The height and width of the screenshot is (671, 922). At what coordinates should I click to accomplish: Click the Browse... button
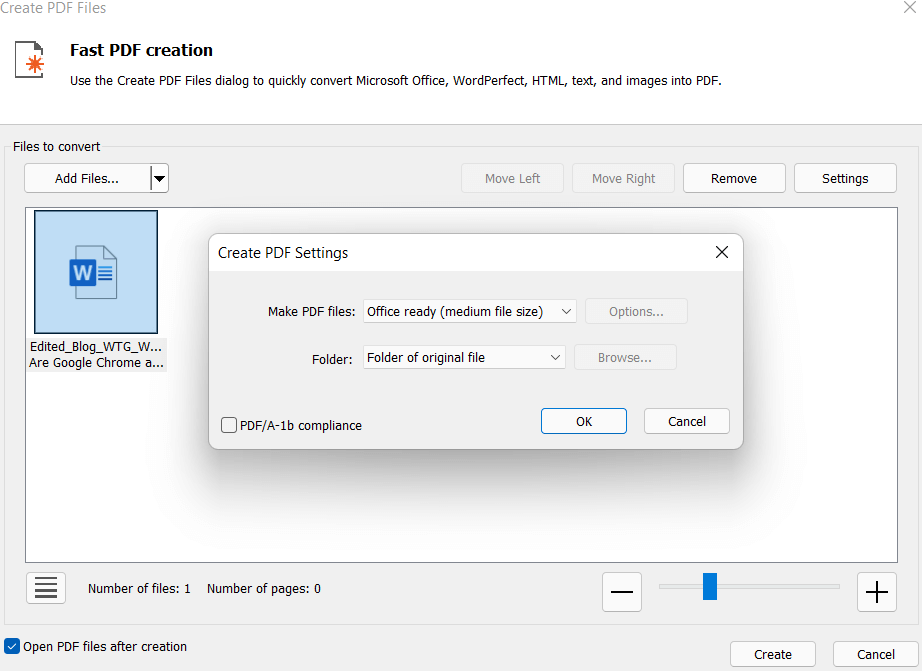pyautogui.click(x=624, y=358)
